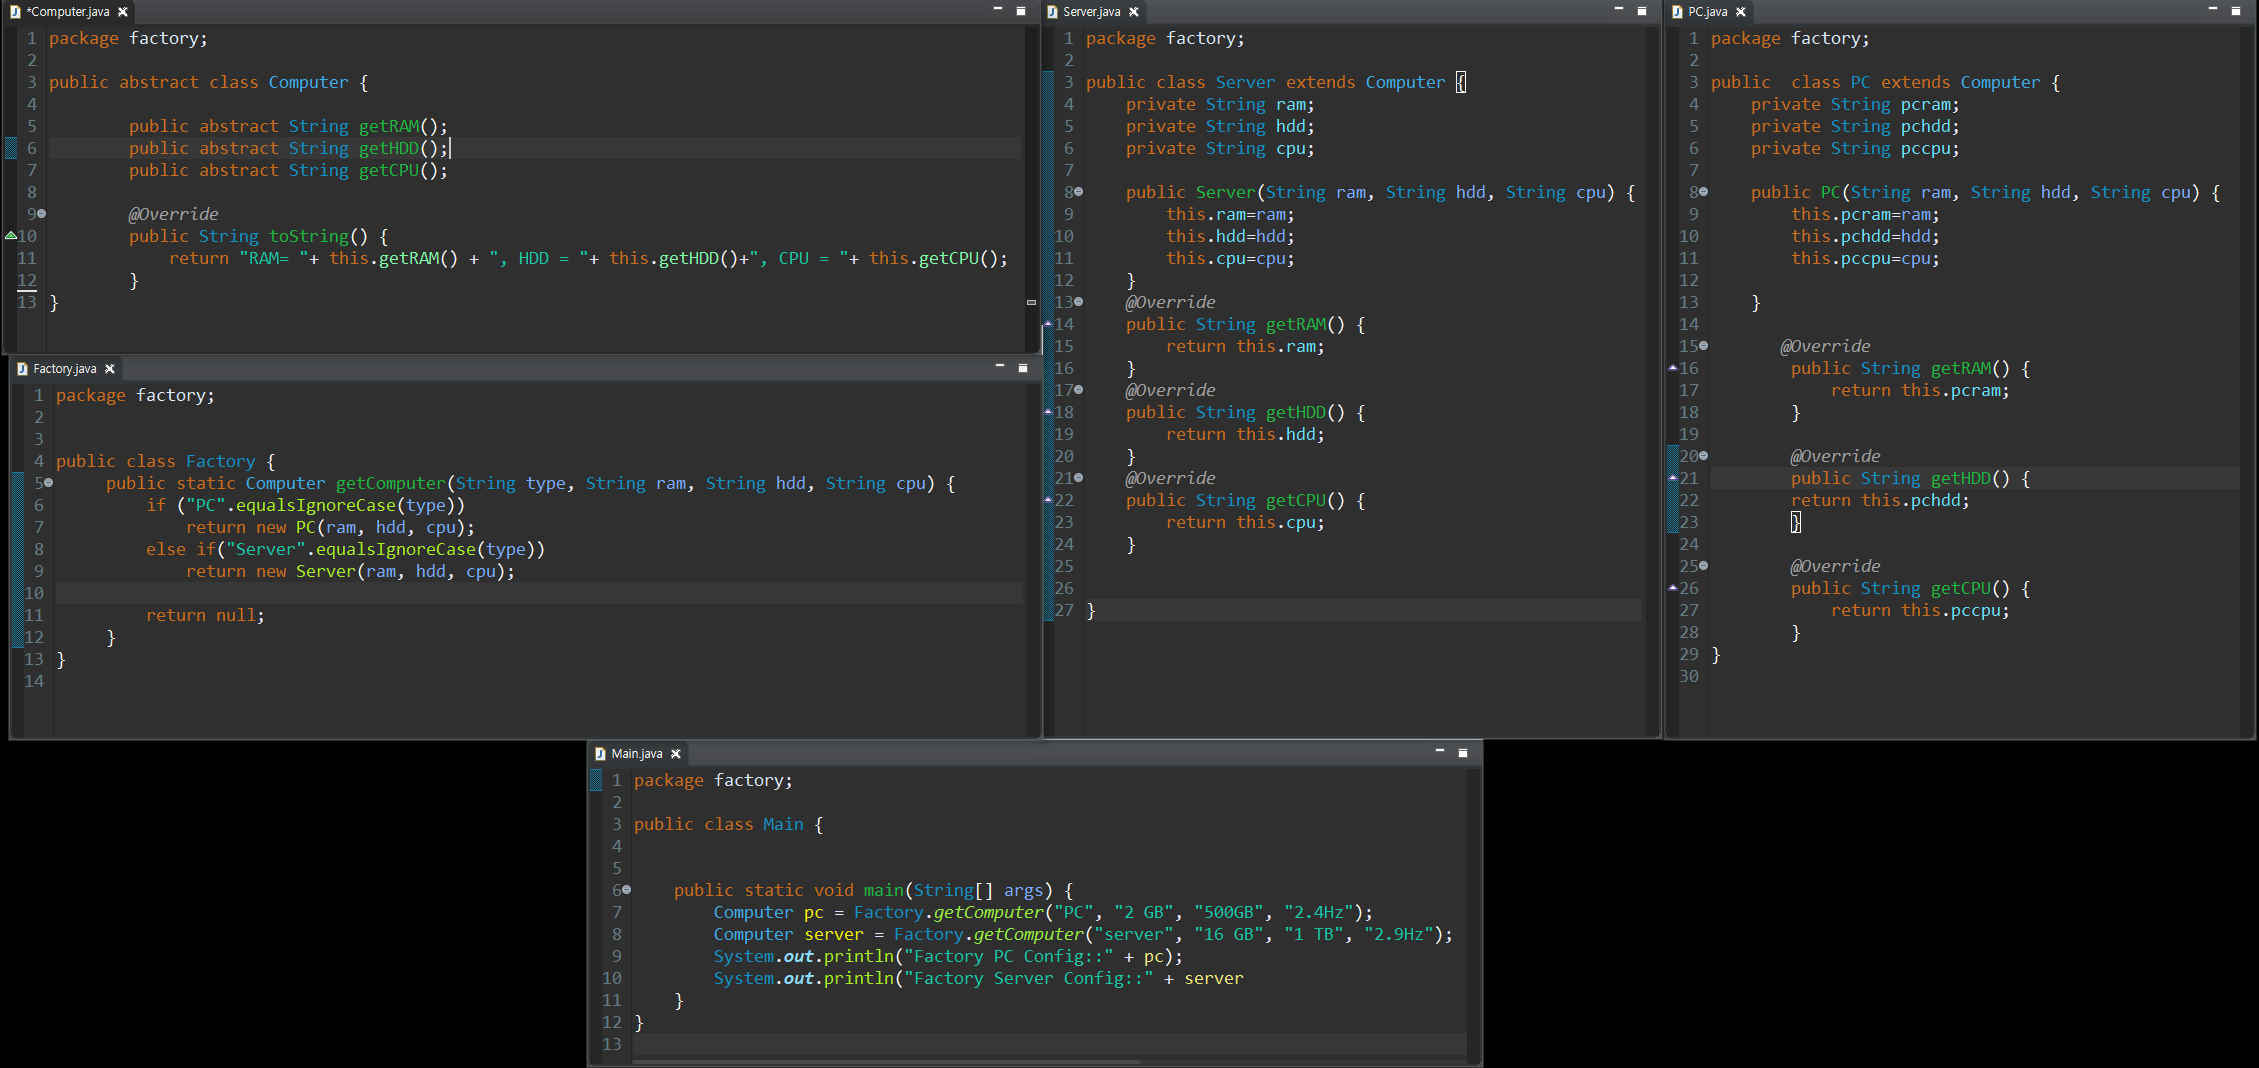Screen dimensions: 2259x1068
Task: Click 'return null;' in Factory.java
Action: (x=205, y=615)
